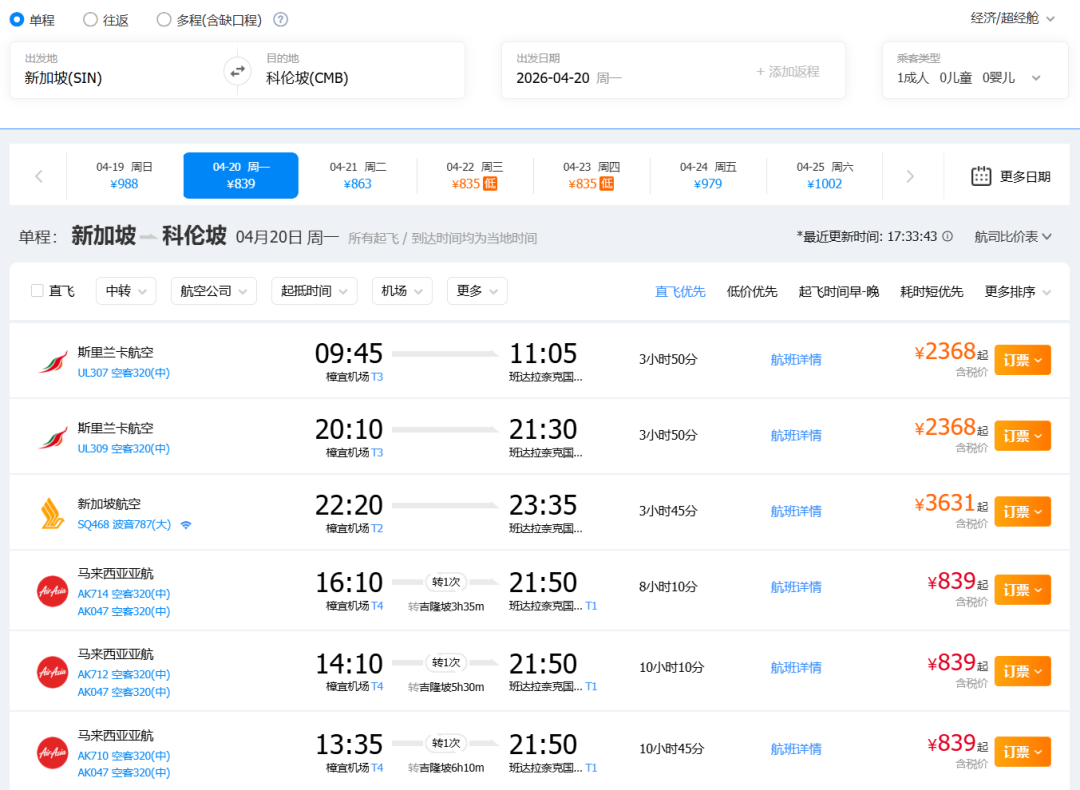Open 航班详情 for the SQ468 flight
This screenshot has height=790, width=1080.
click(x=796, y=511)
